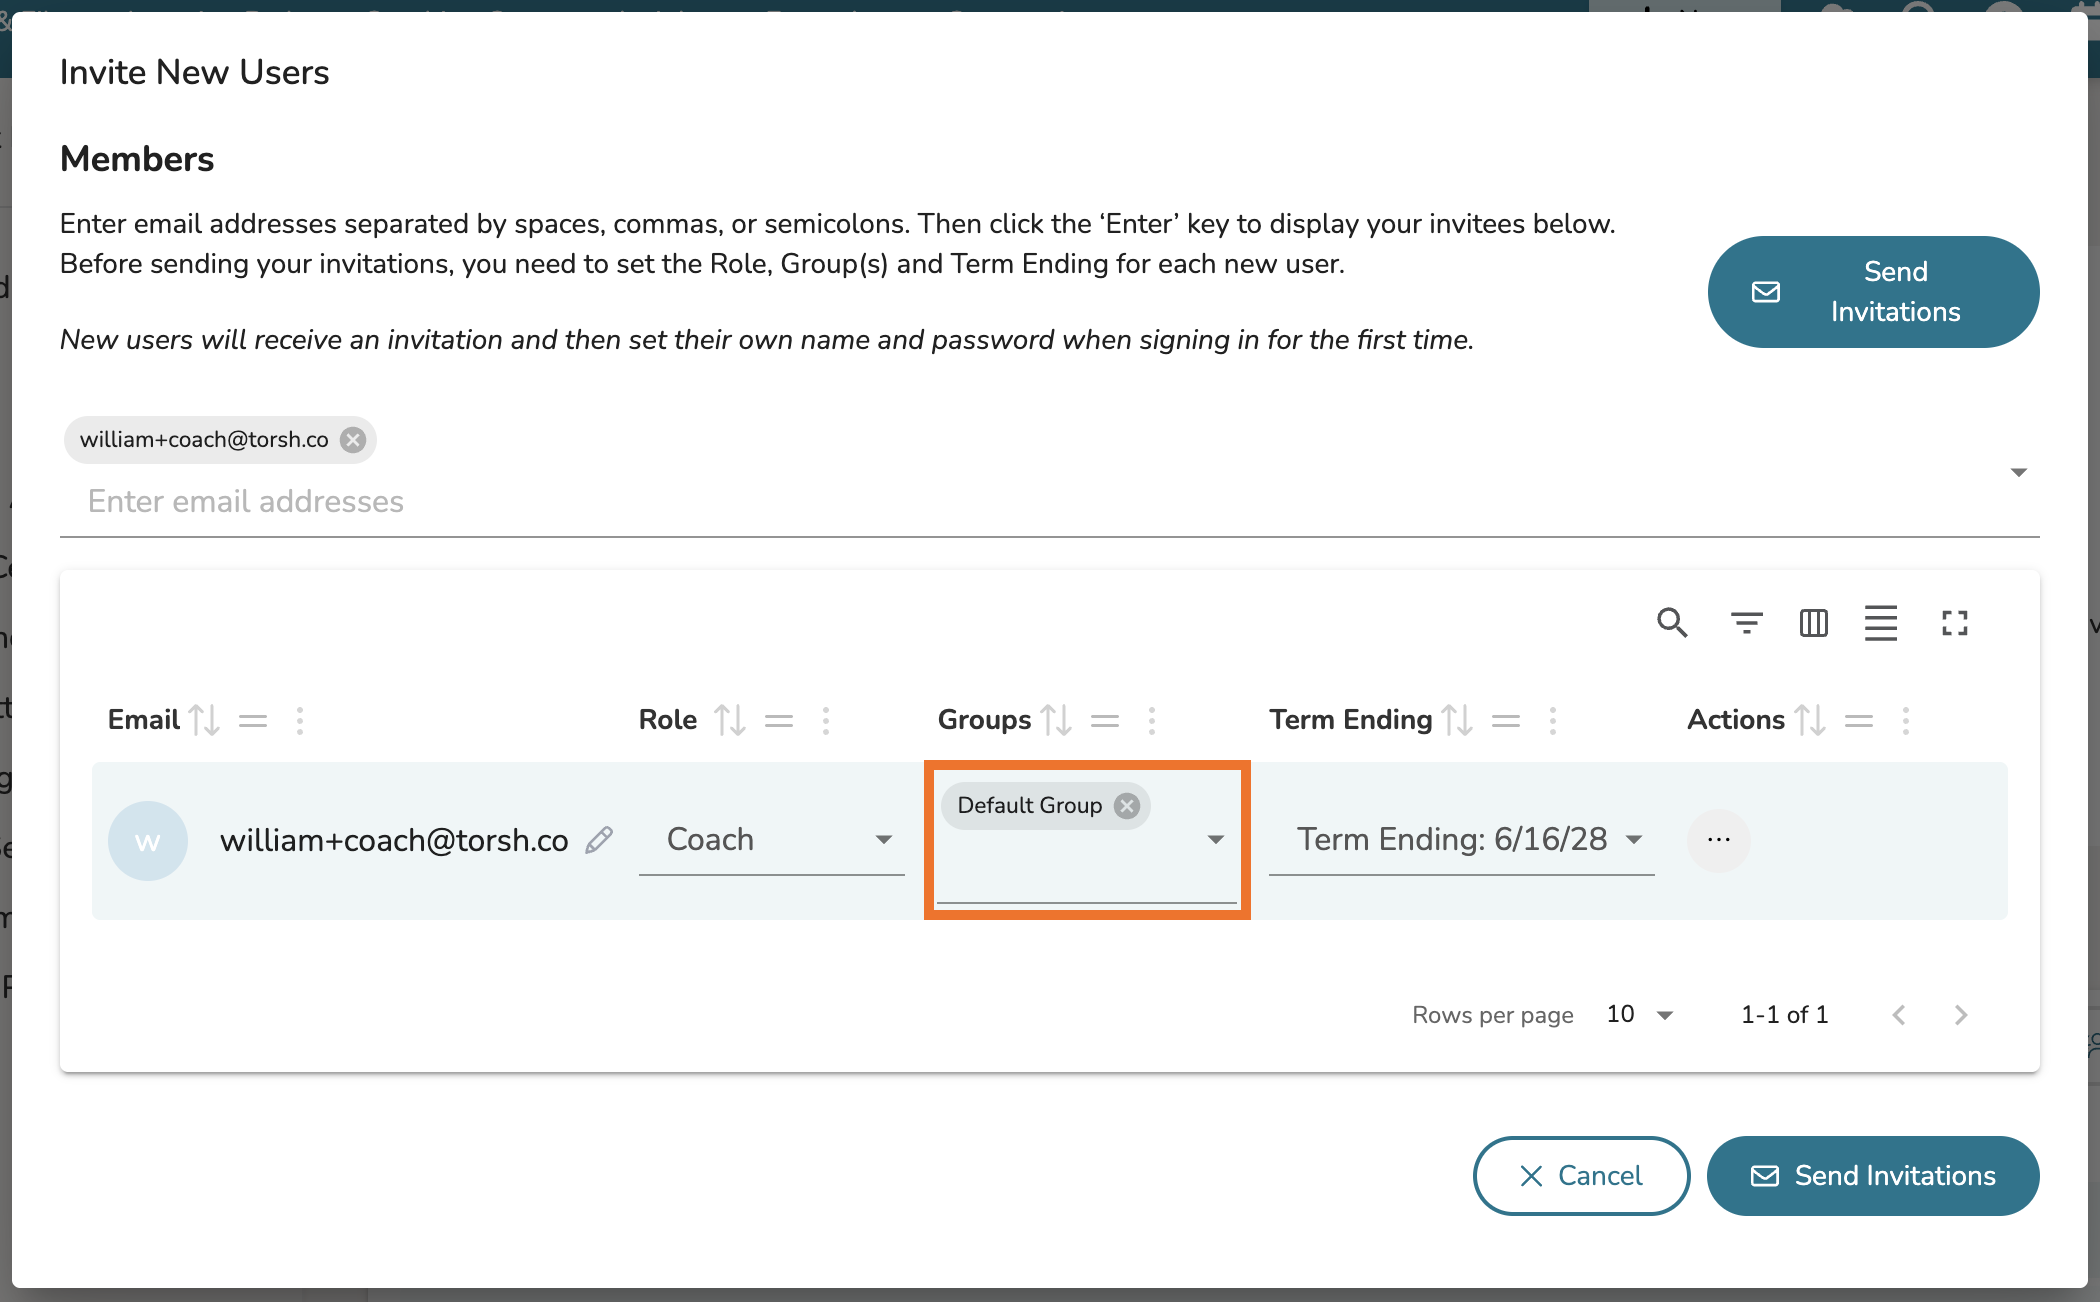Remove william+coach@torsh.co email chip
The width and height of the screenshot is (2100, 1302).
coord(353,440)
